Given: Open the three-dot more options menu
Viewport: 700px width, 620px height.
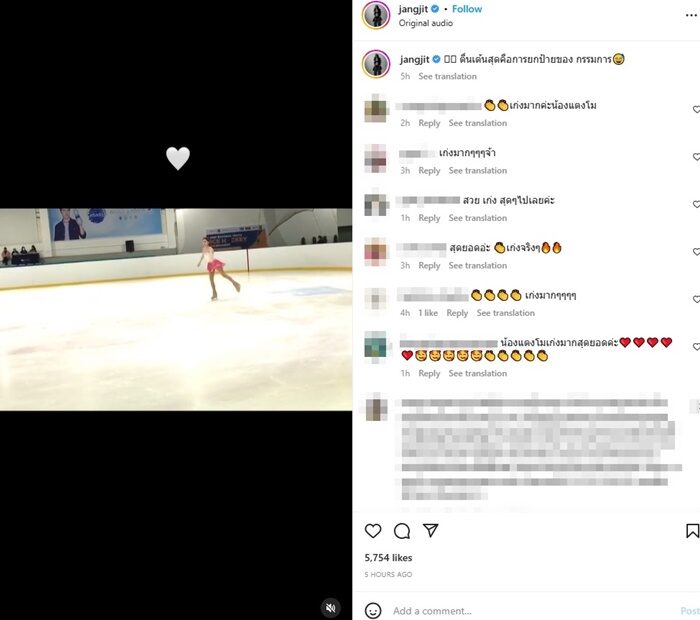Looking at the screenshot, I should (691, 15).
